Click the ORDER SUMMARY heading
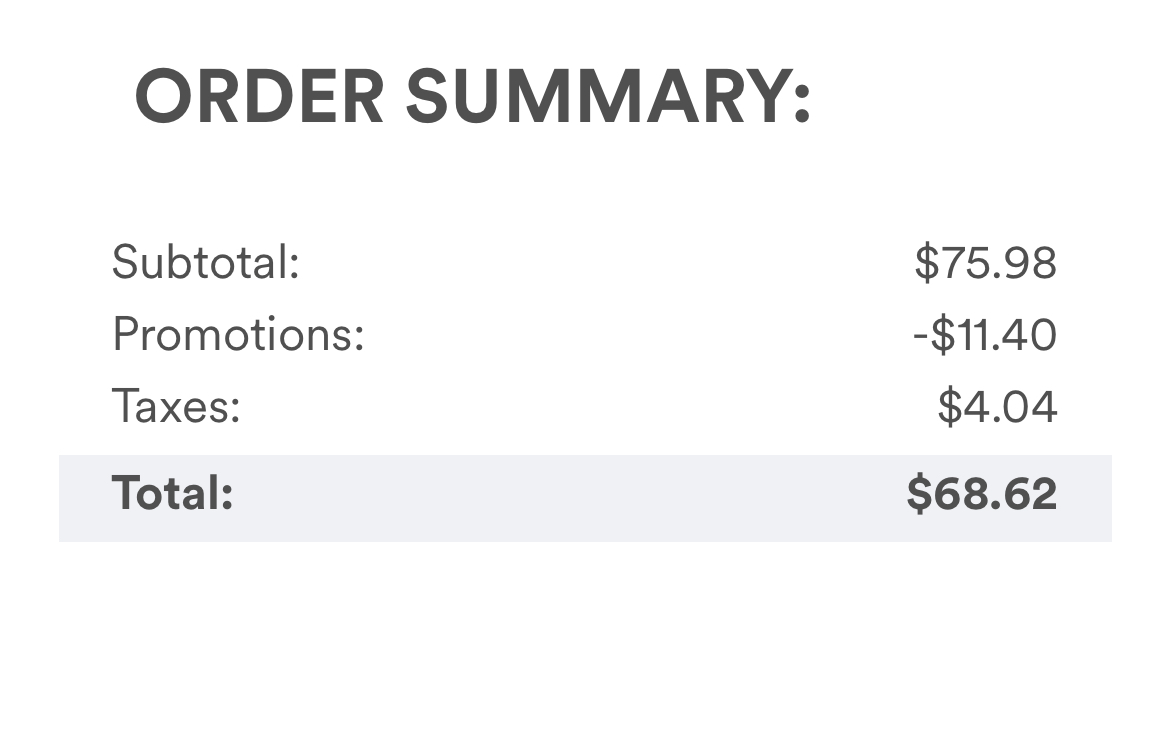The height and width of the screenshot is (738, 1170). [x=472, y=97]
